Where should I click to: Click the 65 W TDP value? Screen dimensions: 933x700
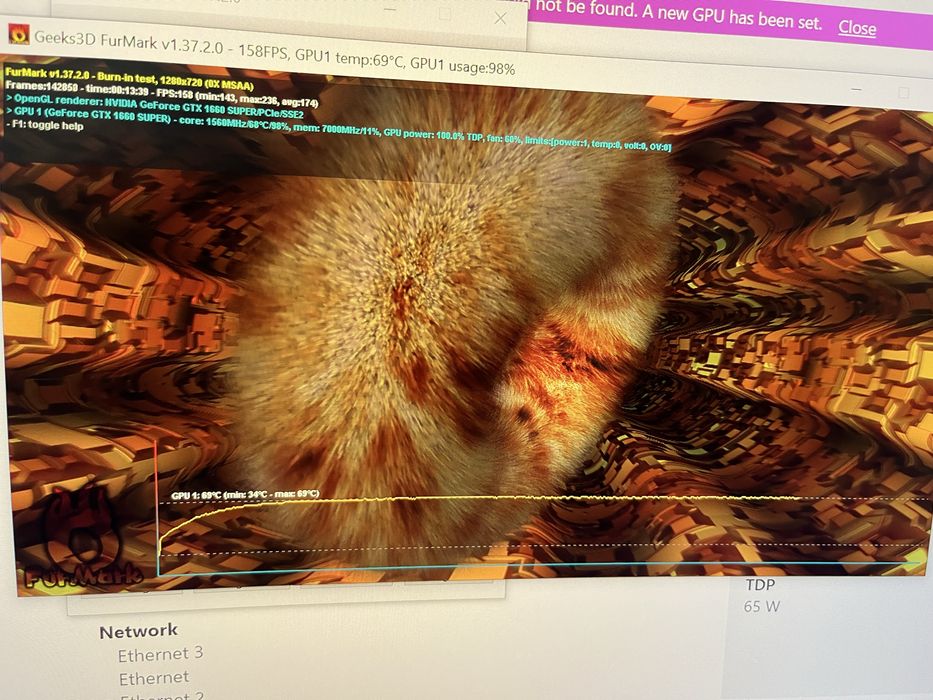coord(762,607)
